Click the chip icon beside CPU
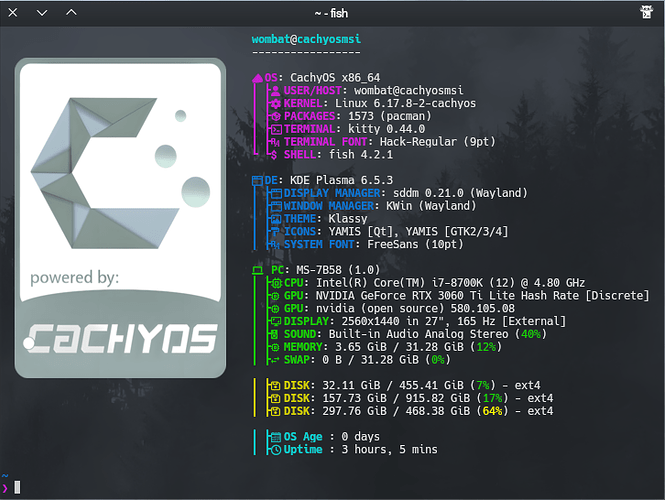Viewport: 665px width, 500px height. (276, 283)
